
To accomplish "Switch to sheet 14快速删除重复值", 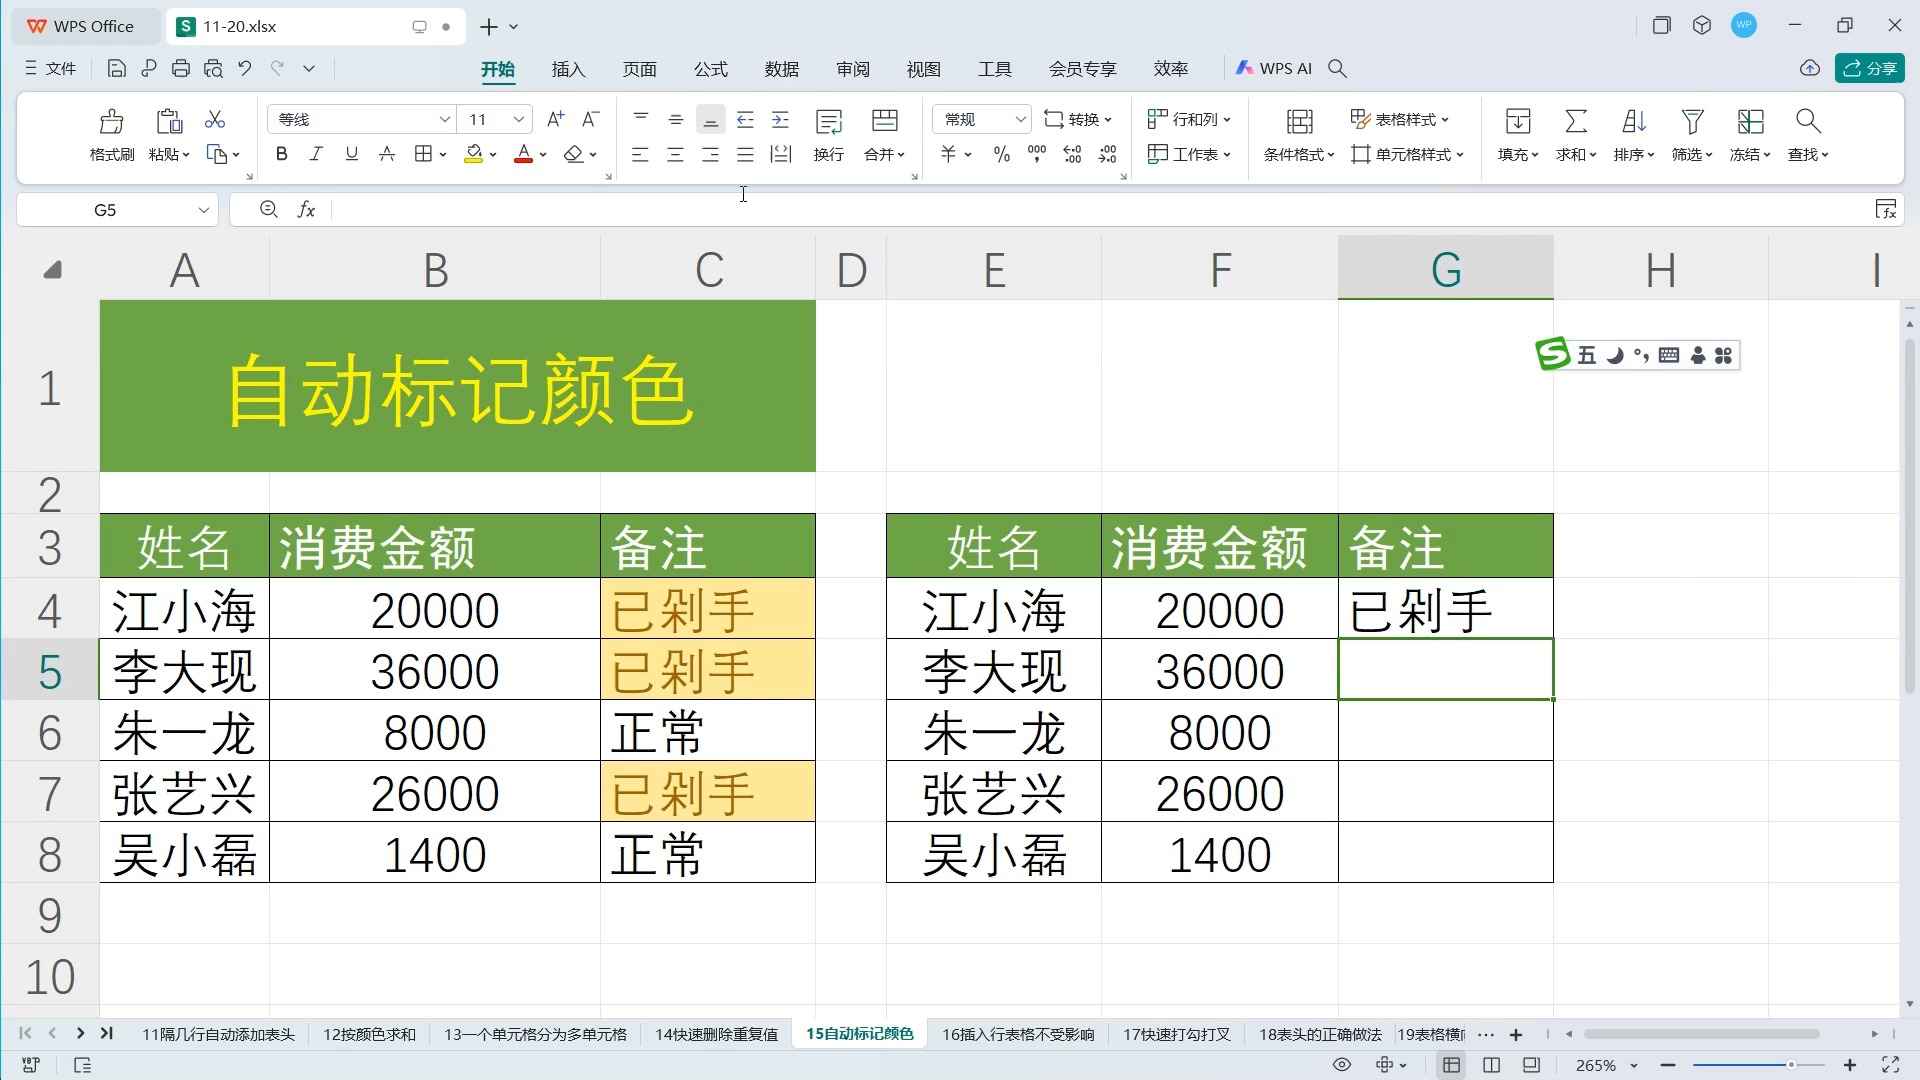I will [716, 1034].
